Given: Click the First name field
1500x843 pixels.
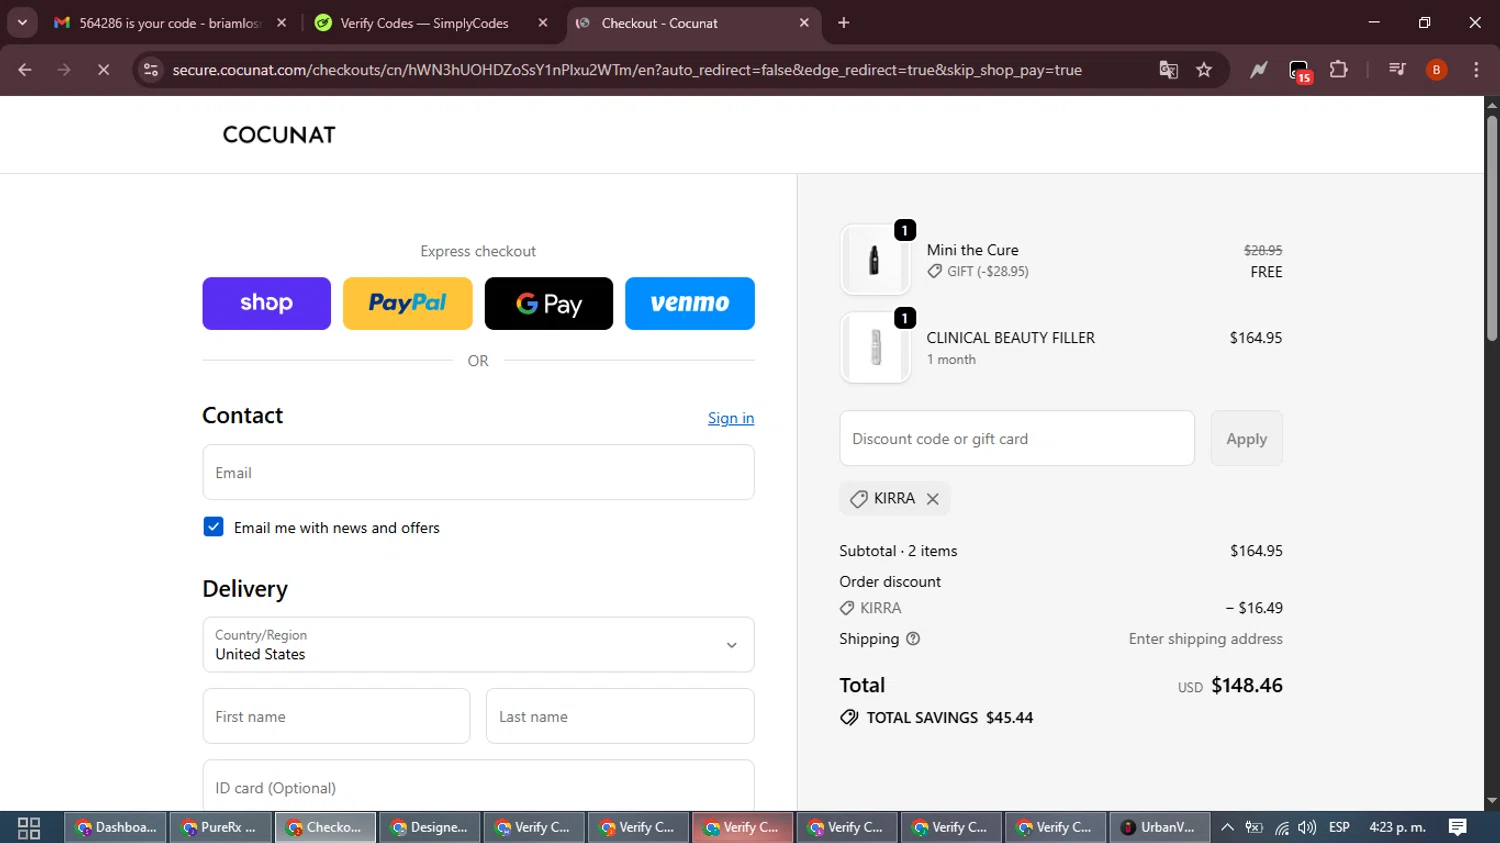Looking at the screenshot, I should 336,716.
